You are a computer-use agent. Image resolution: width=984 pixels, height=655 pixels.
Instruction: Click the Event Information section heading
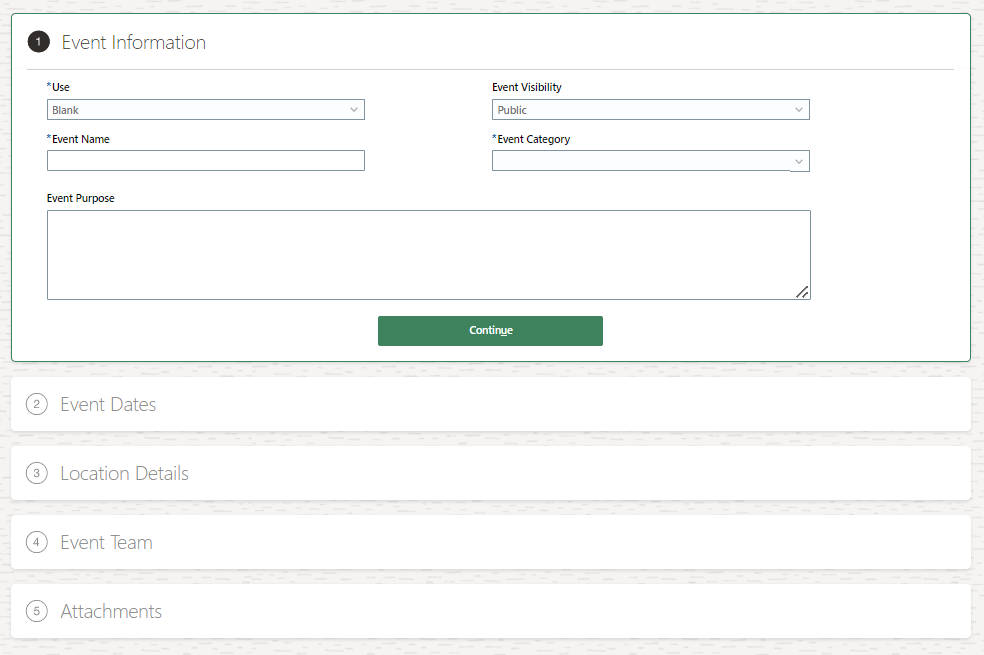pyautogui.click(x=134, y=42)
